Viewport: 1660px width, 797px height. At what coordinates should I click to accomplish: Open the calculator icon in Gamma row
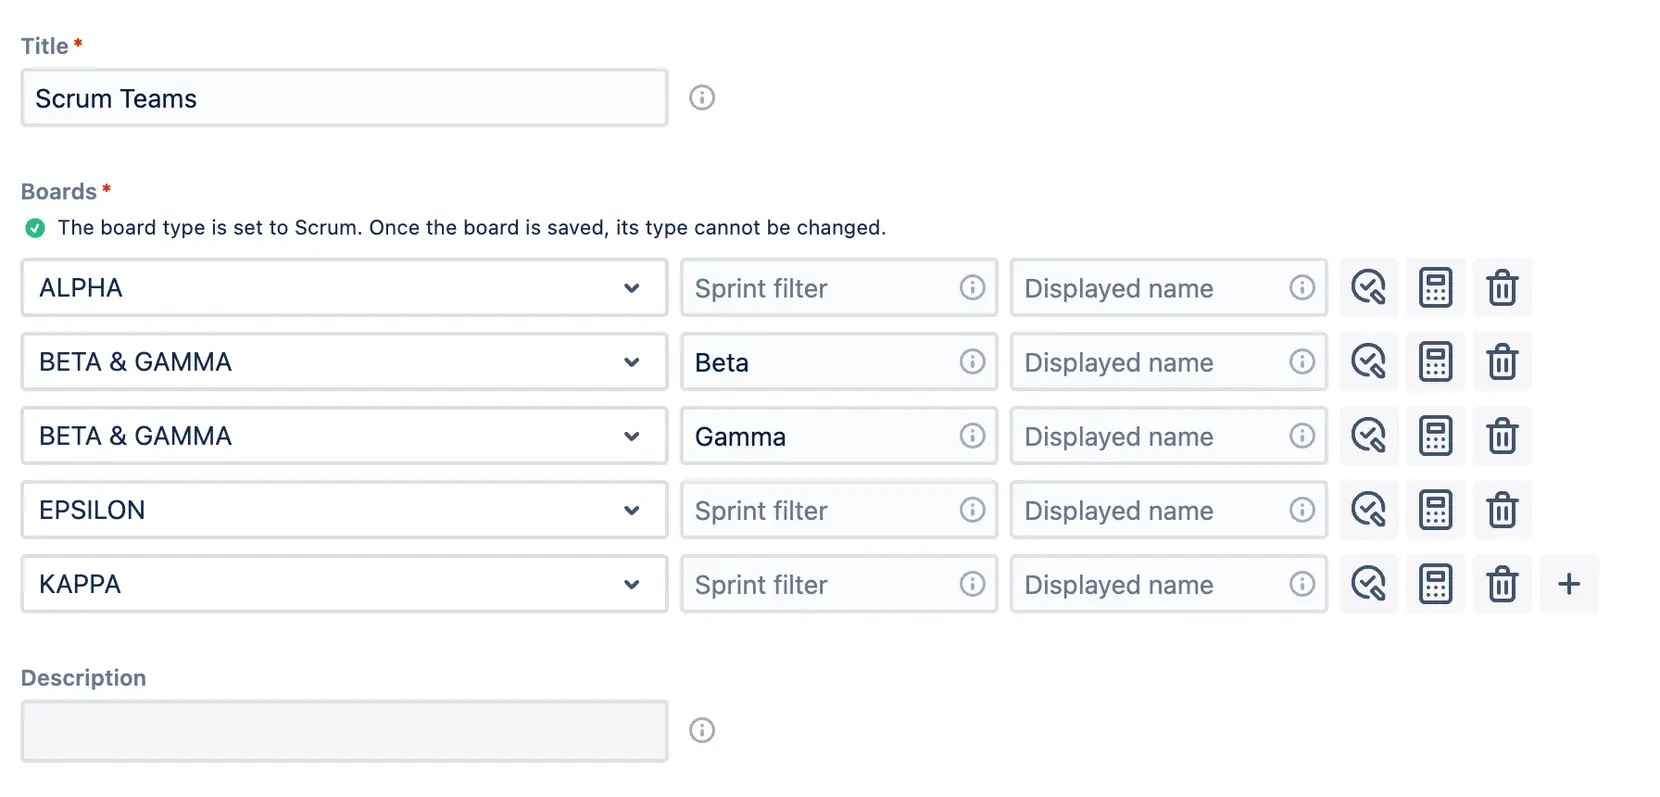(1436, 436)
